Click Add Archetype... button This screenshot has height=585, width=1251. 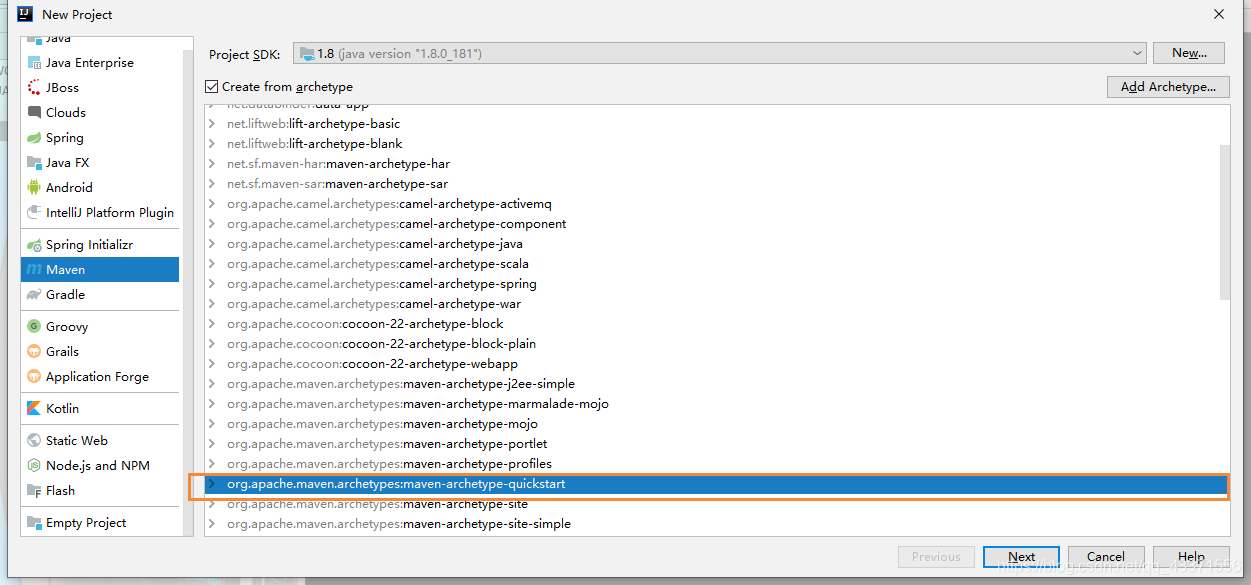(x=1168, y=87)
